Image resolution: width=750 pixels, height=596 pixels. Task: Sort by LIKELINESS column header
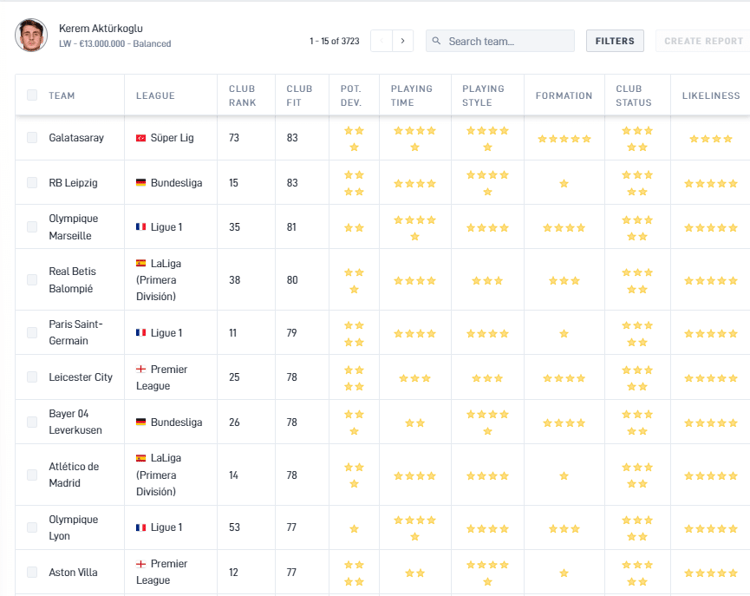[x=711, y=96]
